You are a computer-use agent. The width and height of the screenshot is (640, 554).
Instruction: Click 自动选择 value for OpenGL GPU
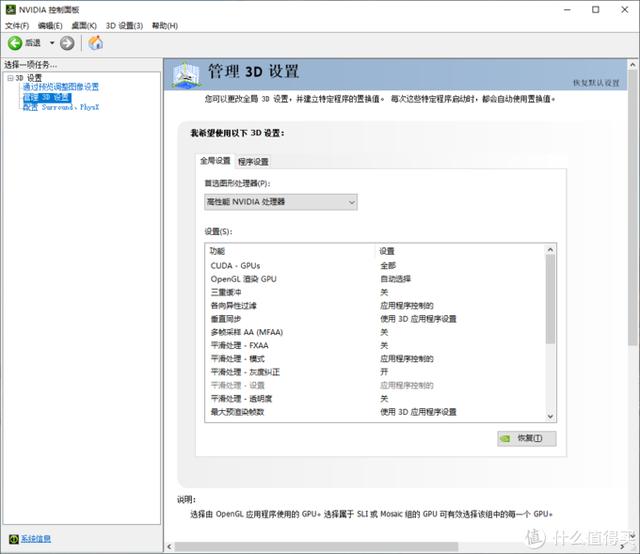pyautogui.click(x=396, y=279)
